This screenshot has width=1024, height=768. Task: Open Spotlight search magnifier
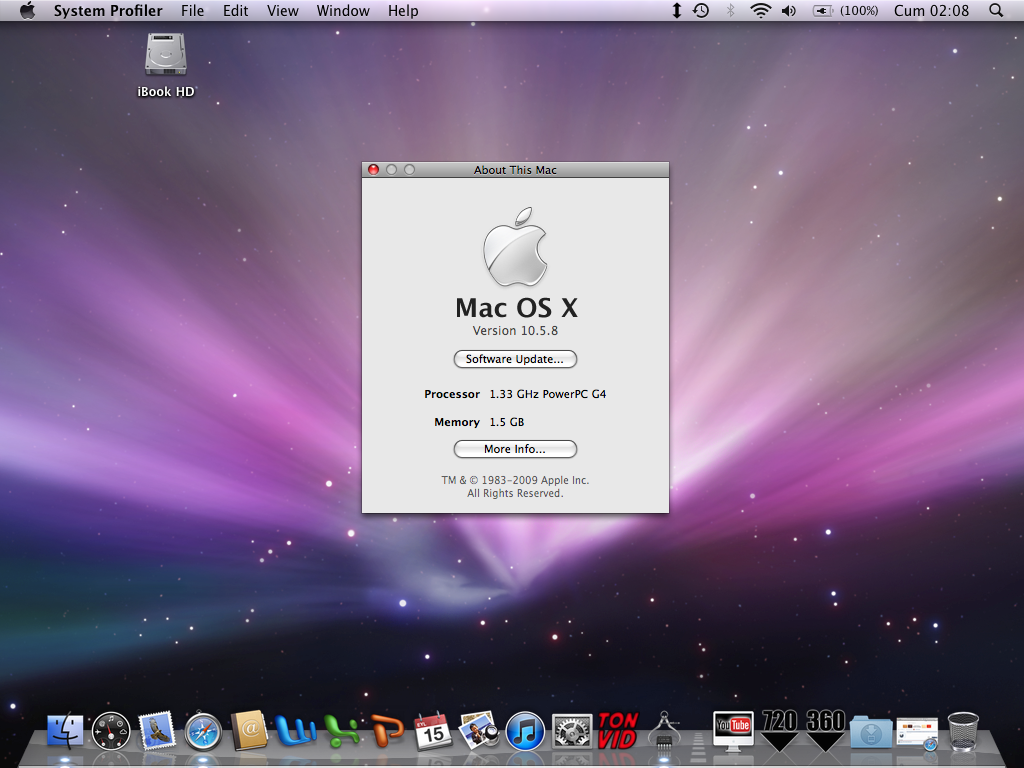(996, 10)
